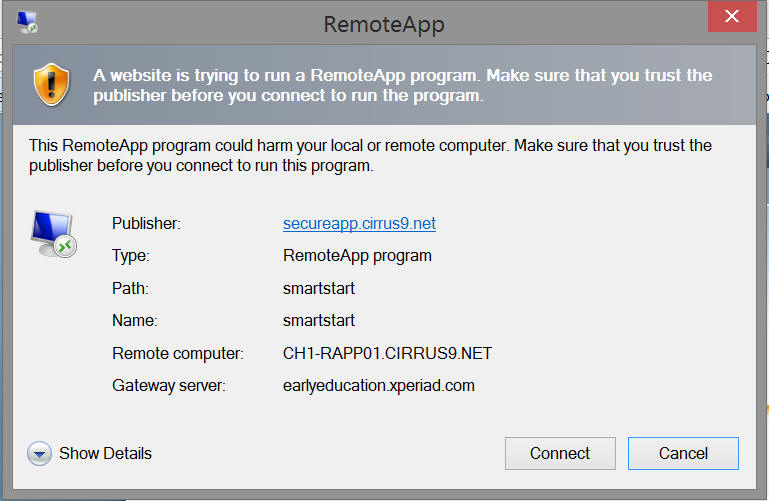Click the Type value RemoteApp program

[357, 256]
